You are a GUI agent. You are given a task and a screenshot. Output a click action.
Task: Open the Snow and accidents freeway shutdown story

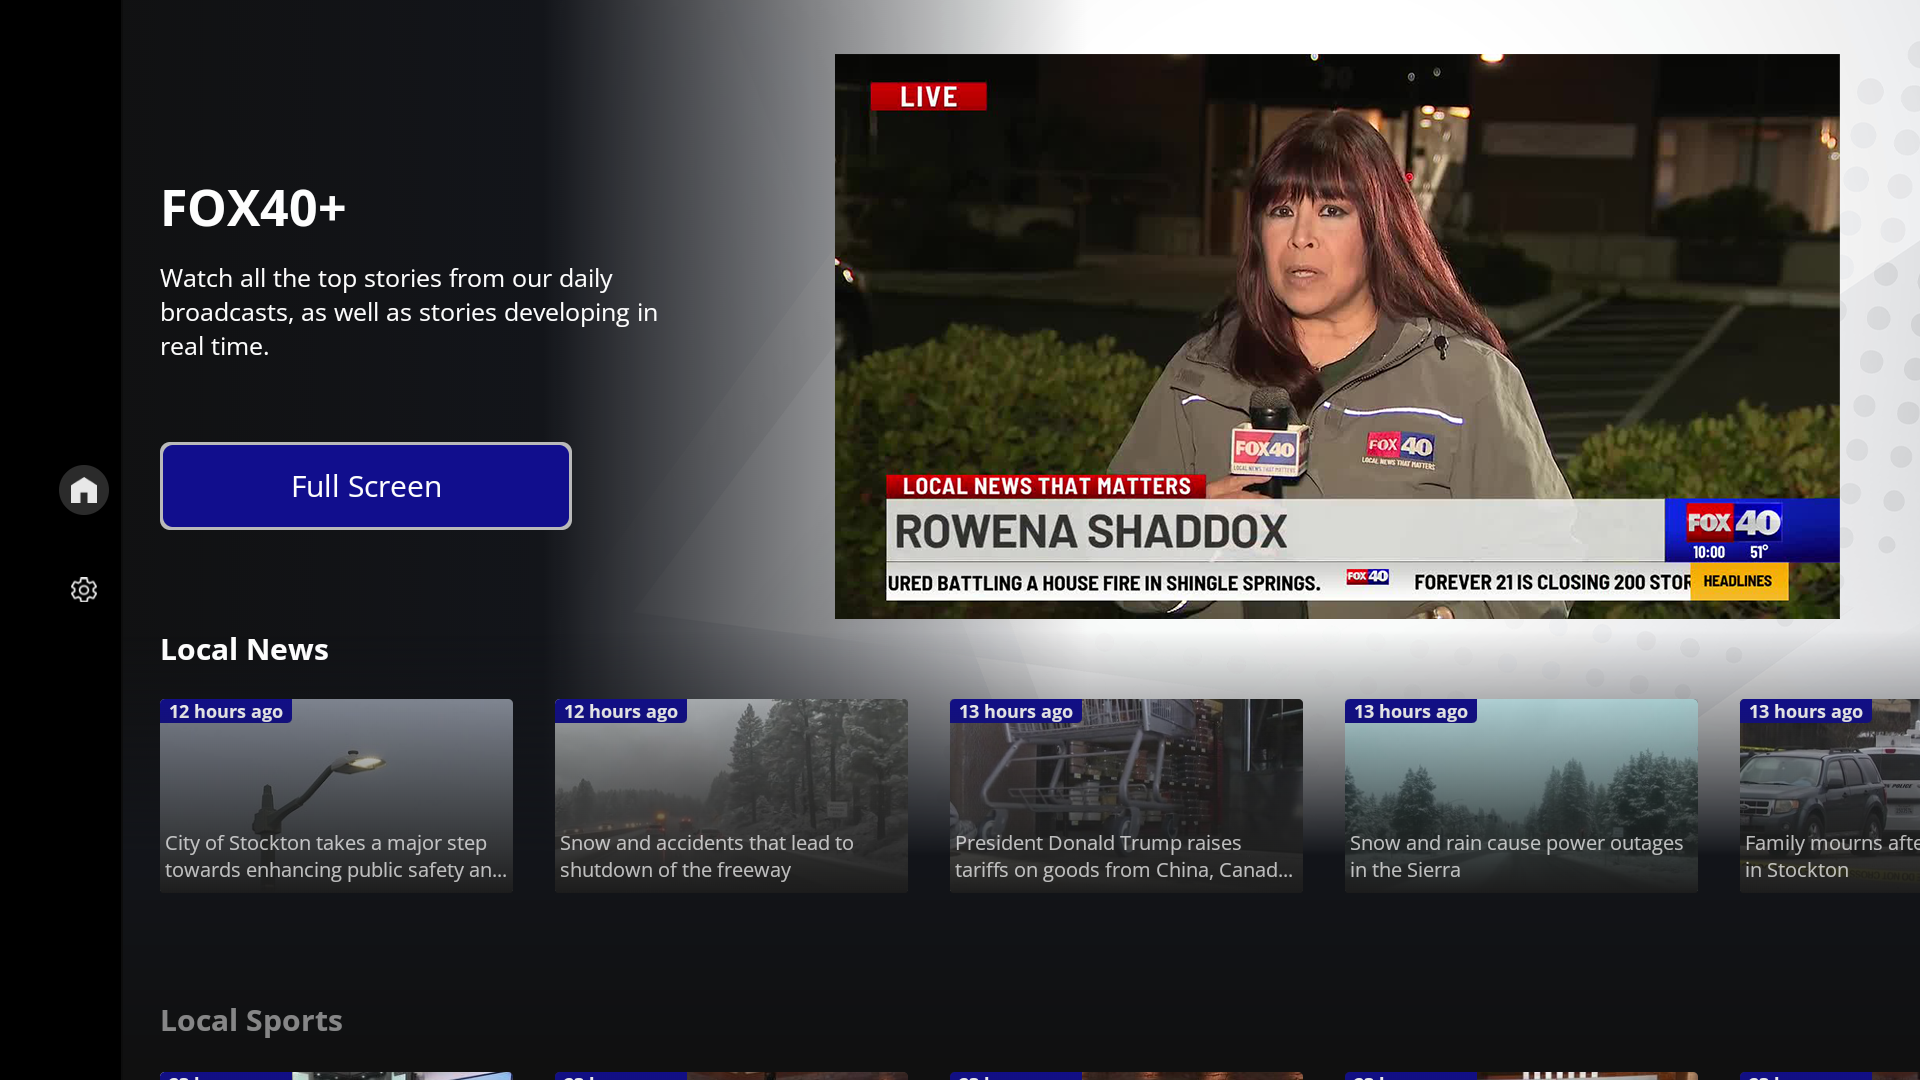731,796
